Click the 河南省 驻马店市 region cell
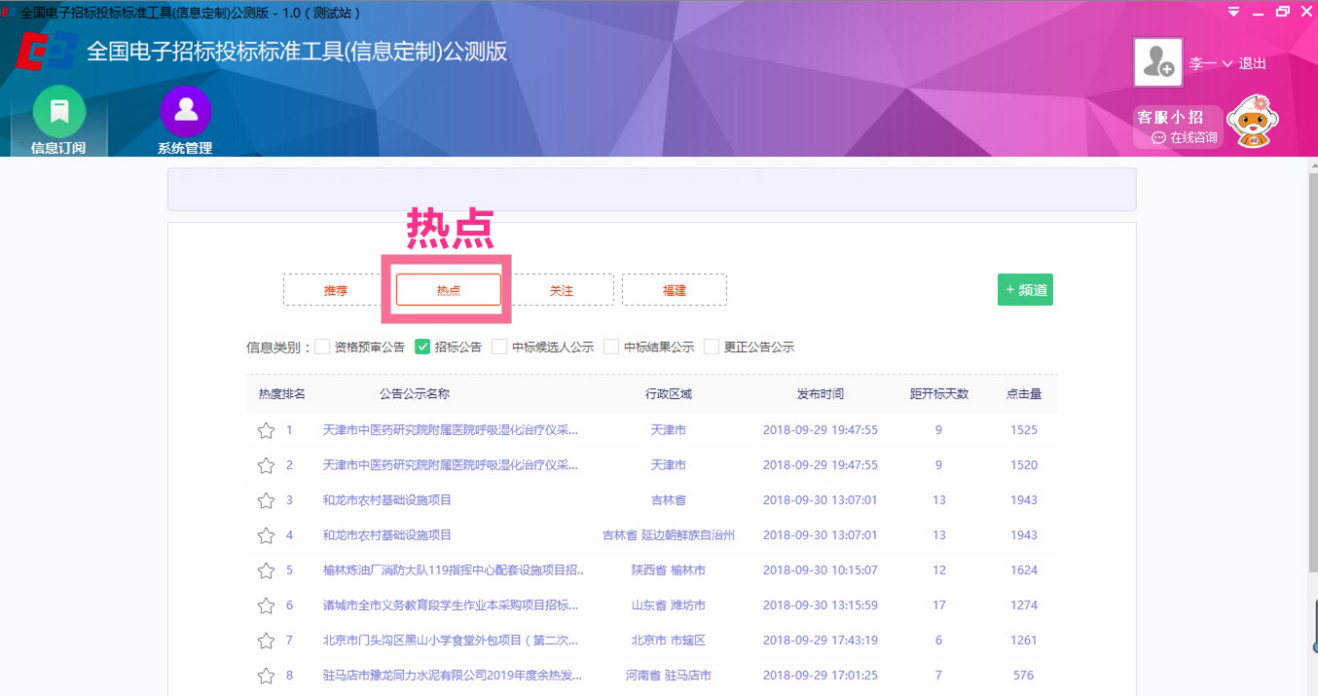The image size is (1318, 696). point(668,675)
